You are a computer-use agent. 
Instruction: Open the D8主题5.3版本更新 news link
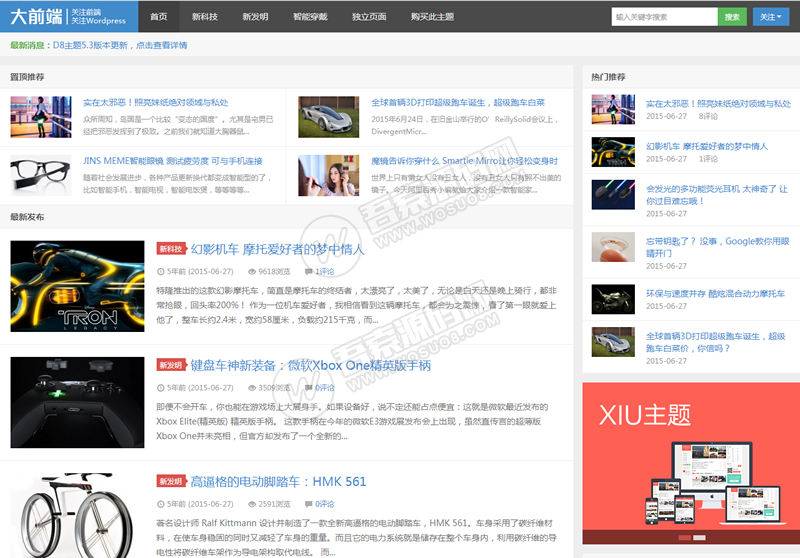[120, 45]
